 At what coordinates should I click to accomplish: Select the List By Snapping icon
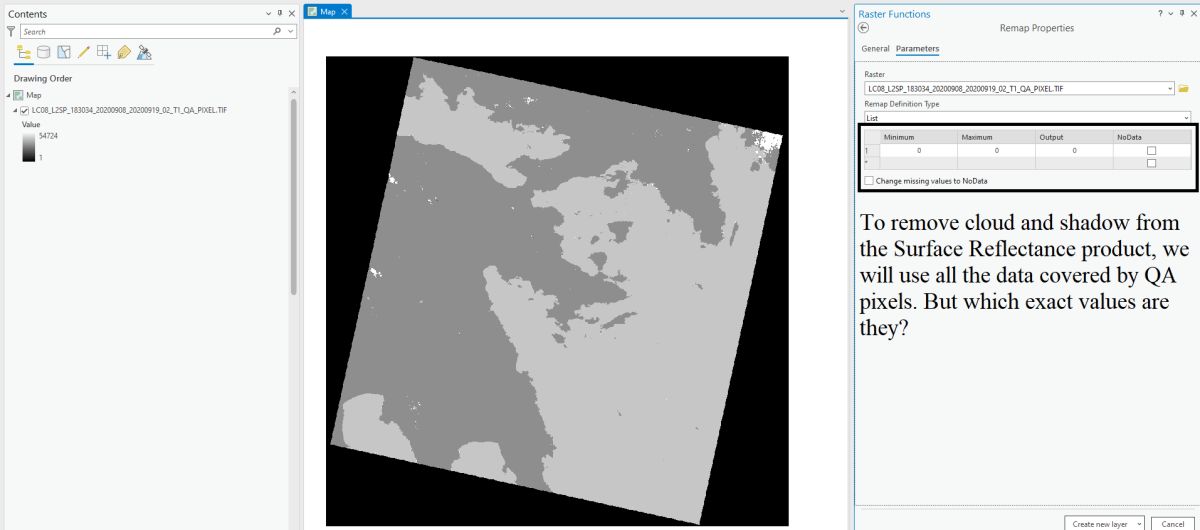(104, 52)
